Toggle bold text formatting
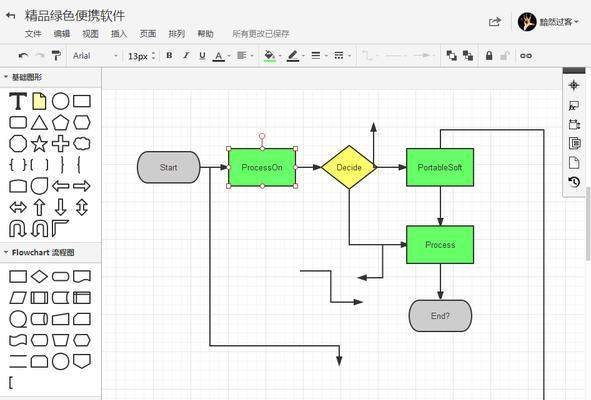The height and width of the screenshot is (400, 591). pyautogui.click(x=169, y=55)
